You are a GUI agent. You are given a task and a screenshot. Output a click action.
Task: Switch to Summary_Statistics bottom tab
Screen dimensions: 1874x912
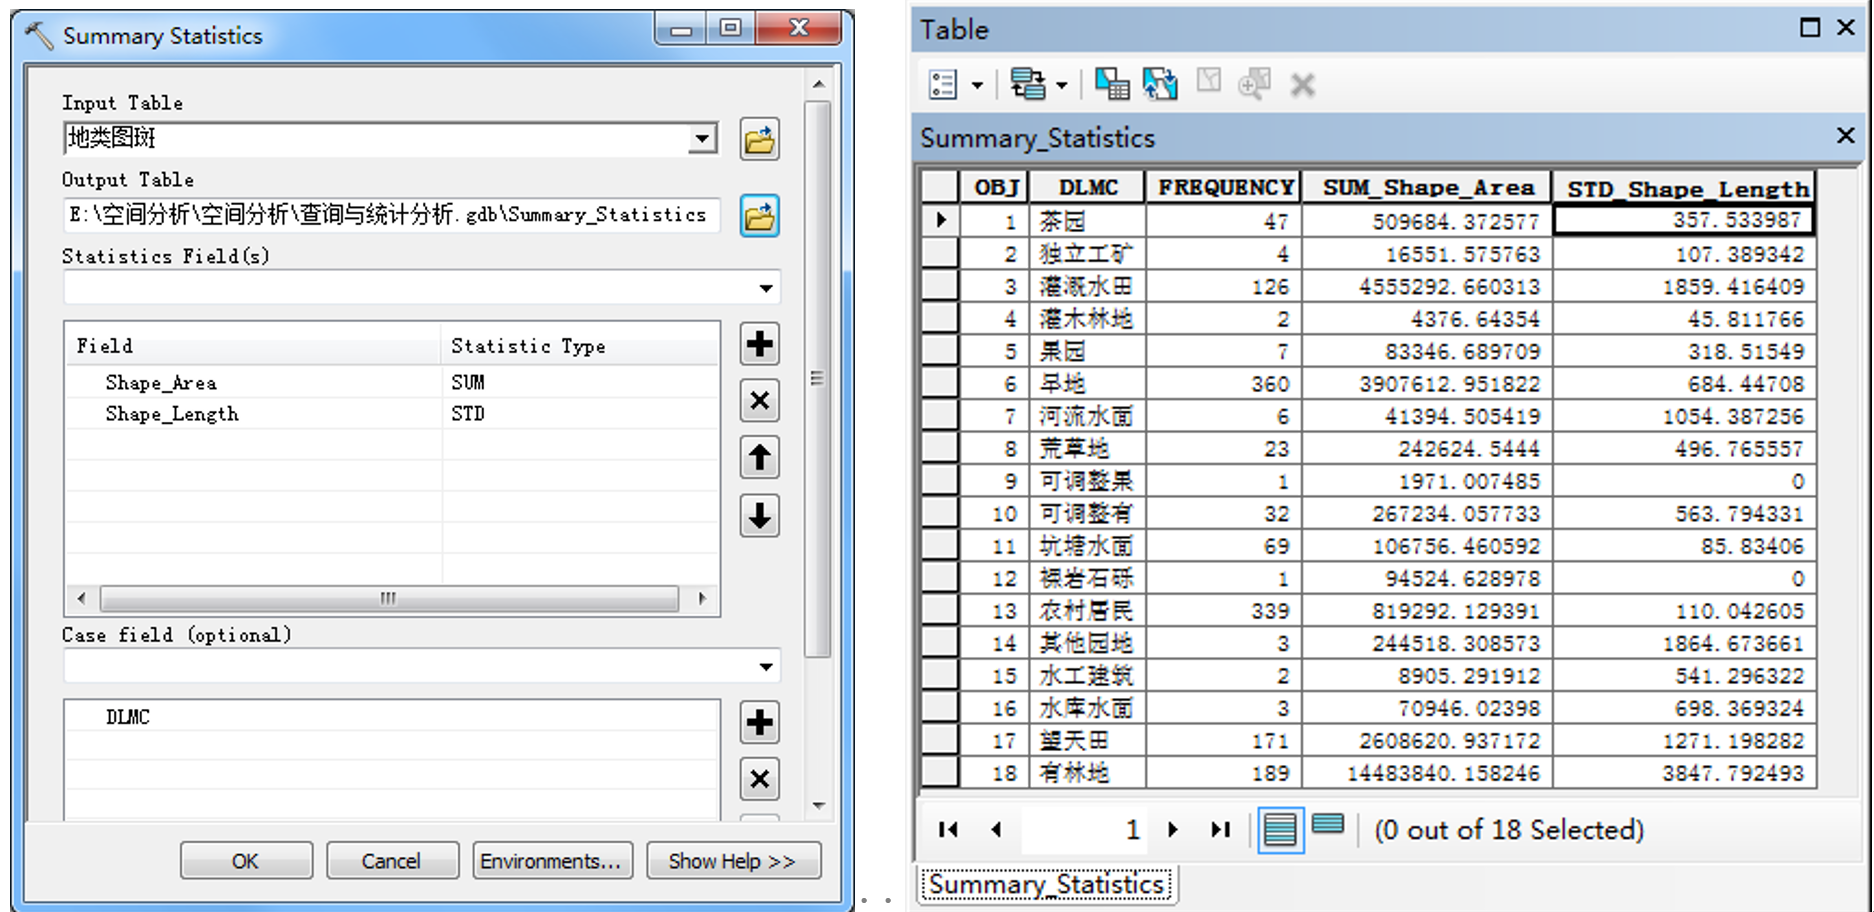[1047, 885]
